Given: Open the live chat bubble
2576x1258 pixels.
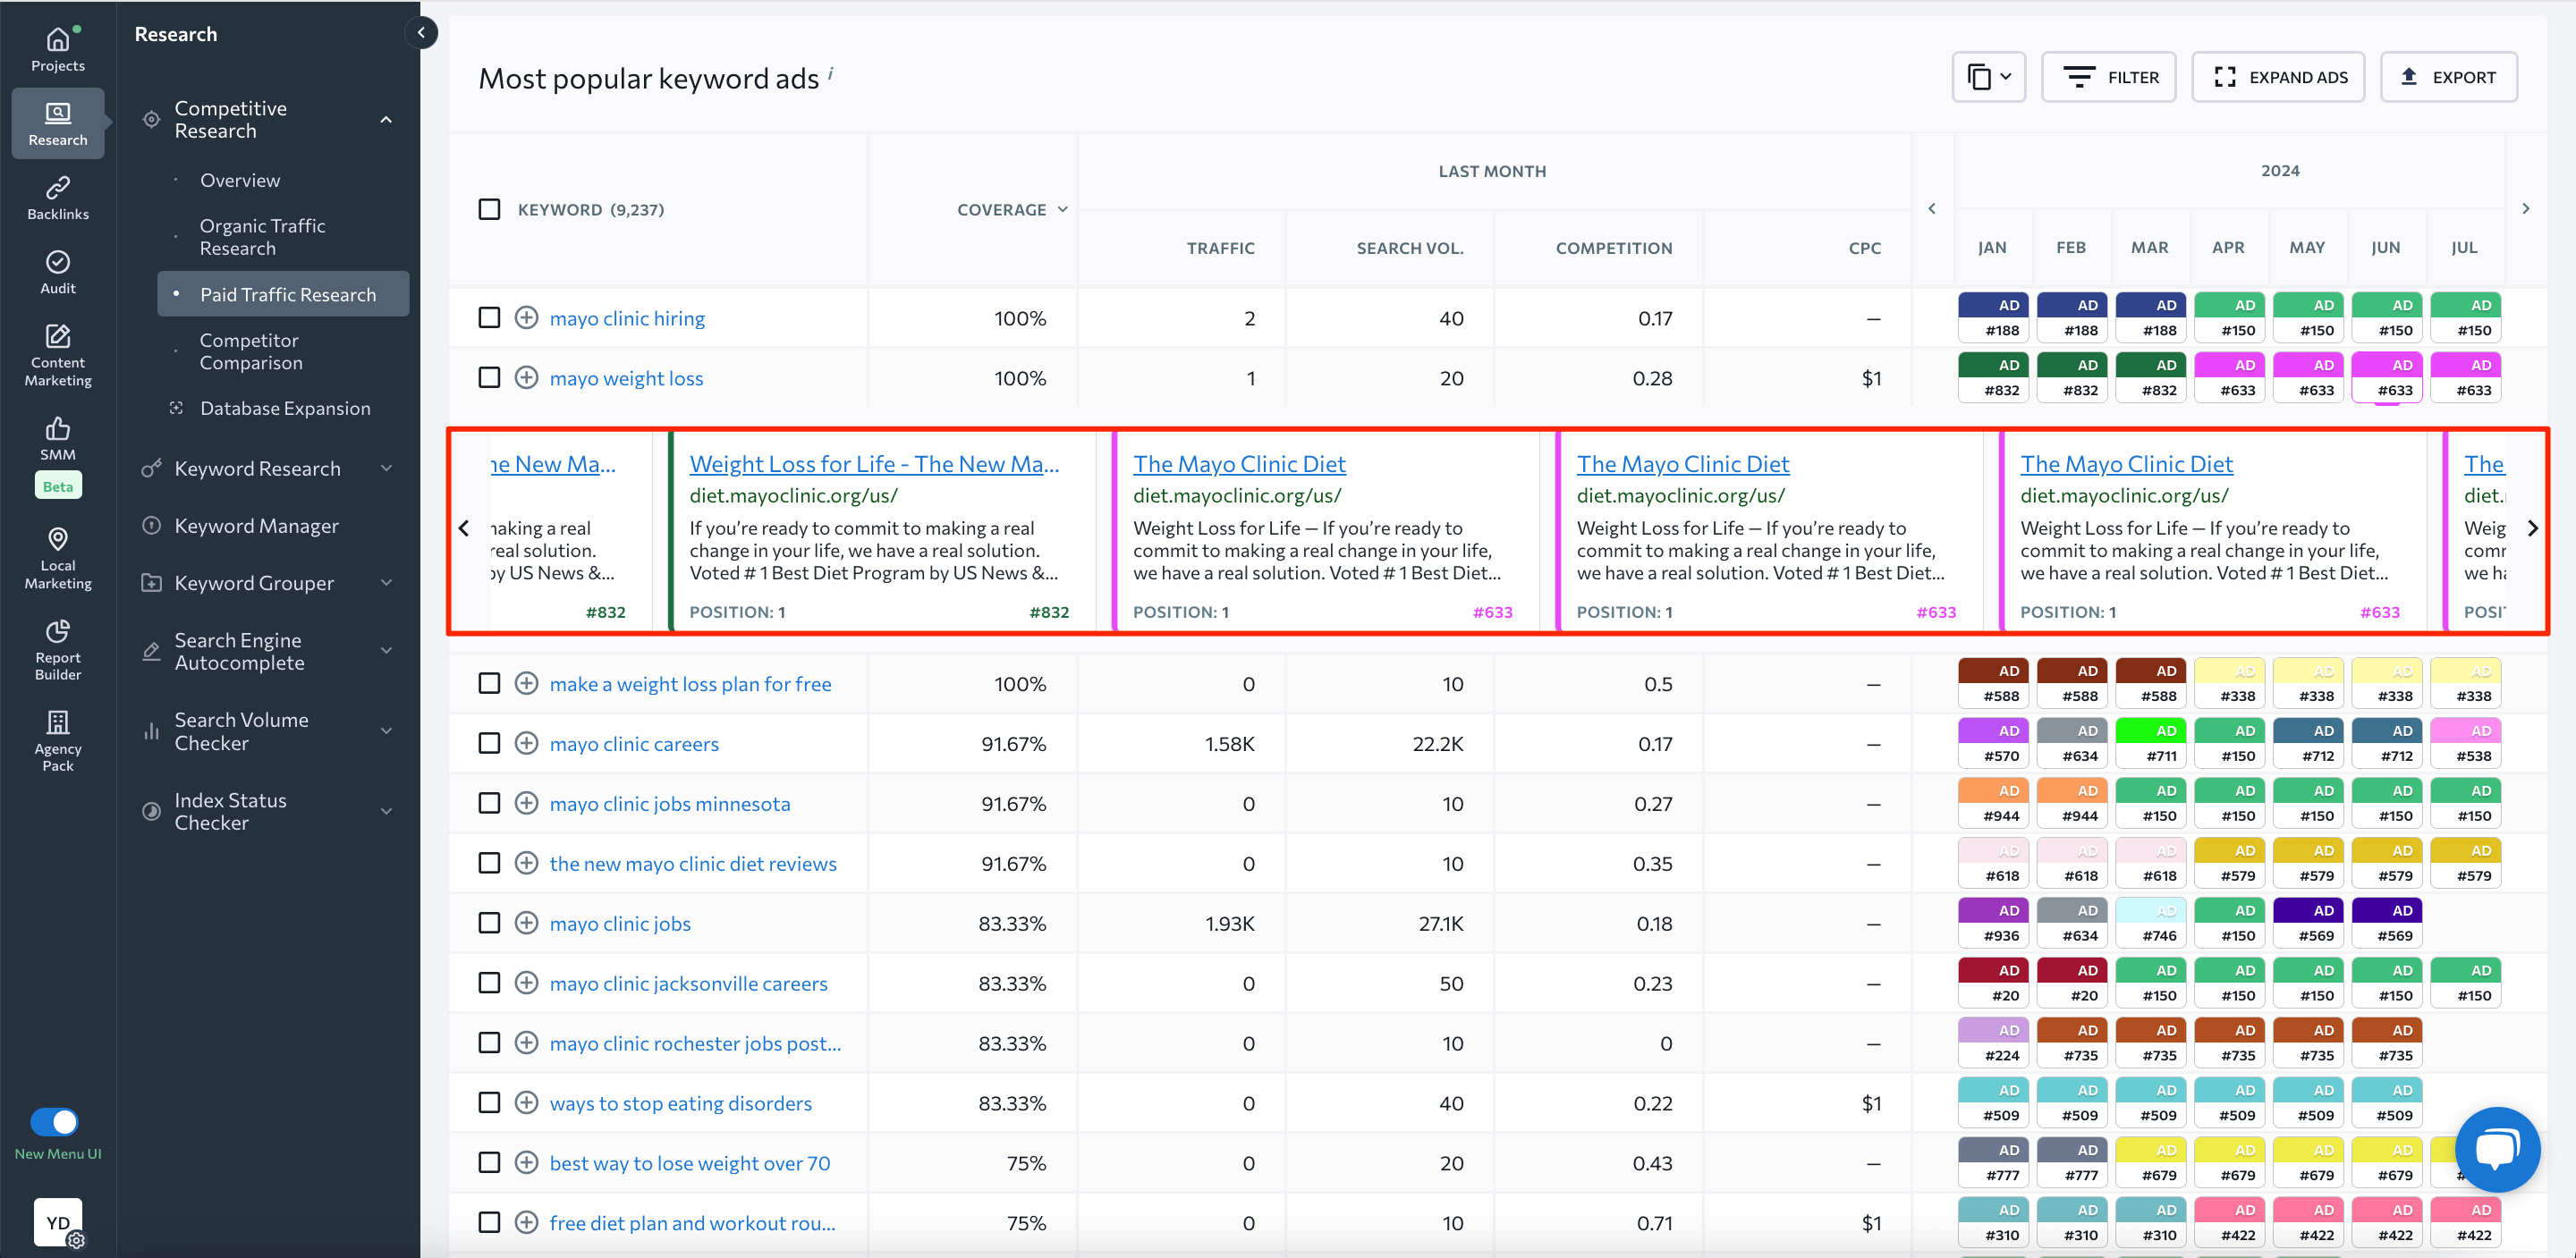Looking at the screenshot, I should pos(2496,1149).
